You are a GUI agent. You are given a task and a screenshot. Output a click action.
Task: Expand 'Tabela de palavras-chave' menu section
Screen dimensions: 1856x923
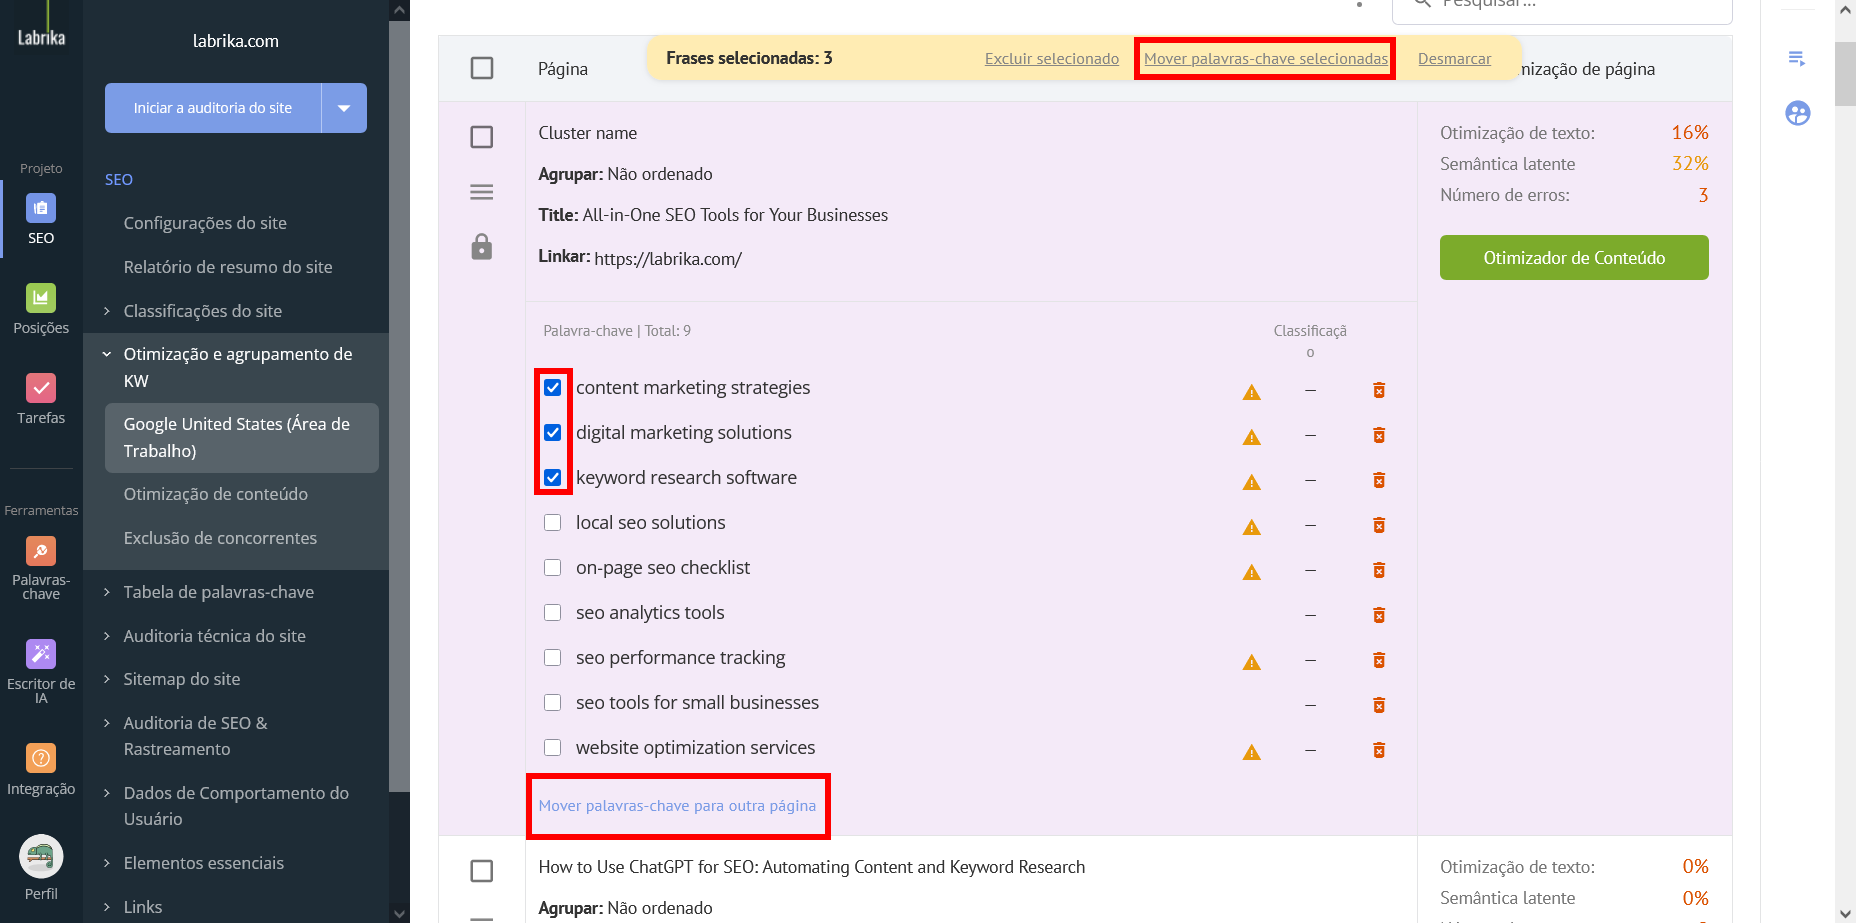point(218,592)
